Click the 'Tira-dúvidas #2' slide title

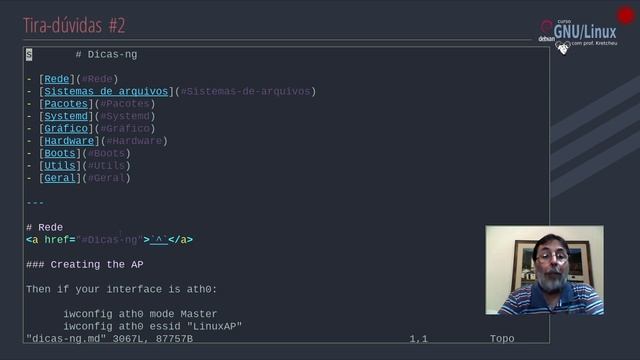click(x=74, y=25)
